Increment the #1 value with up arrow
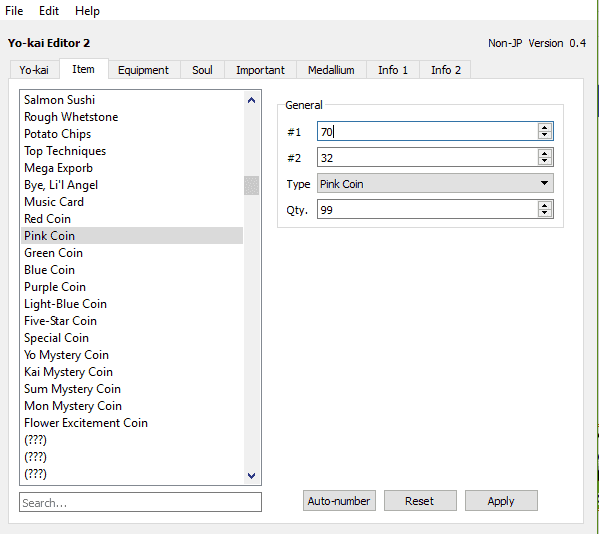This screenshot has width=599, height=534. [x=544, y=128]
